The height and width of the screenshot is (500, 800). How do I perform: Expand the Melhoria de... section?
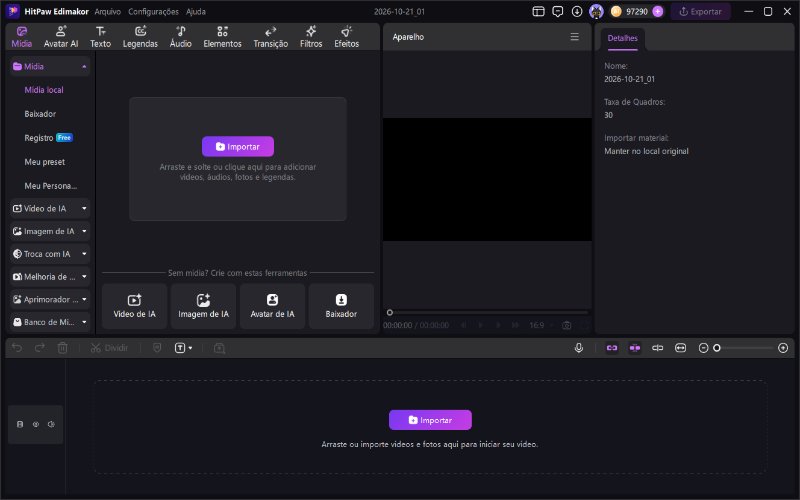49,277
